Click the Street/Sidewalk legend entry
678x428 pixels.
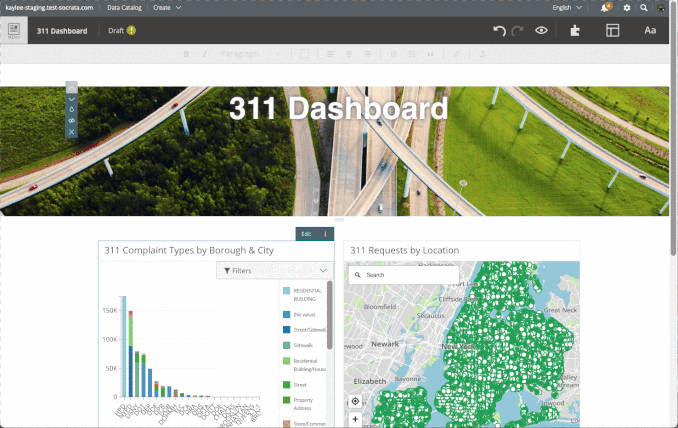click(x=304, y=330)
